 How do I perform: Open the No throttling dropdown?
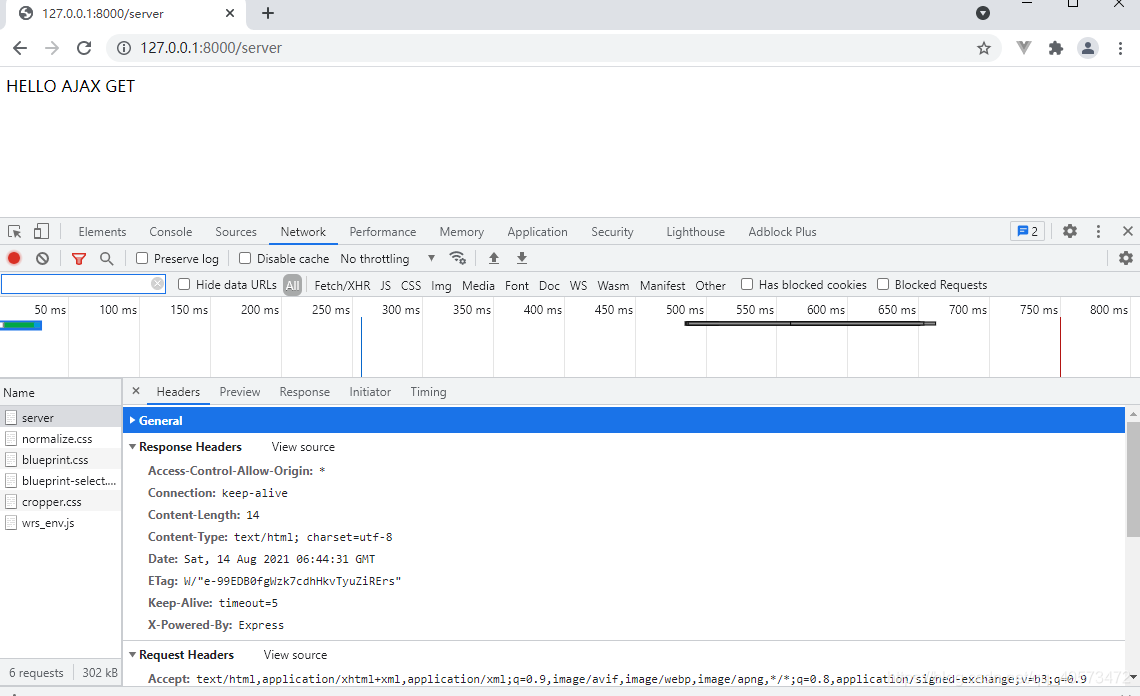coord(388,258)
